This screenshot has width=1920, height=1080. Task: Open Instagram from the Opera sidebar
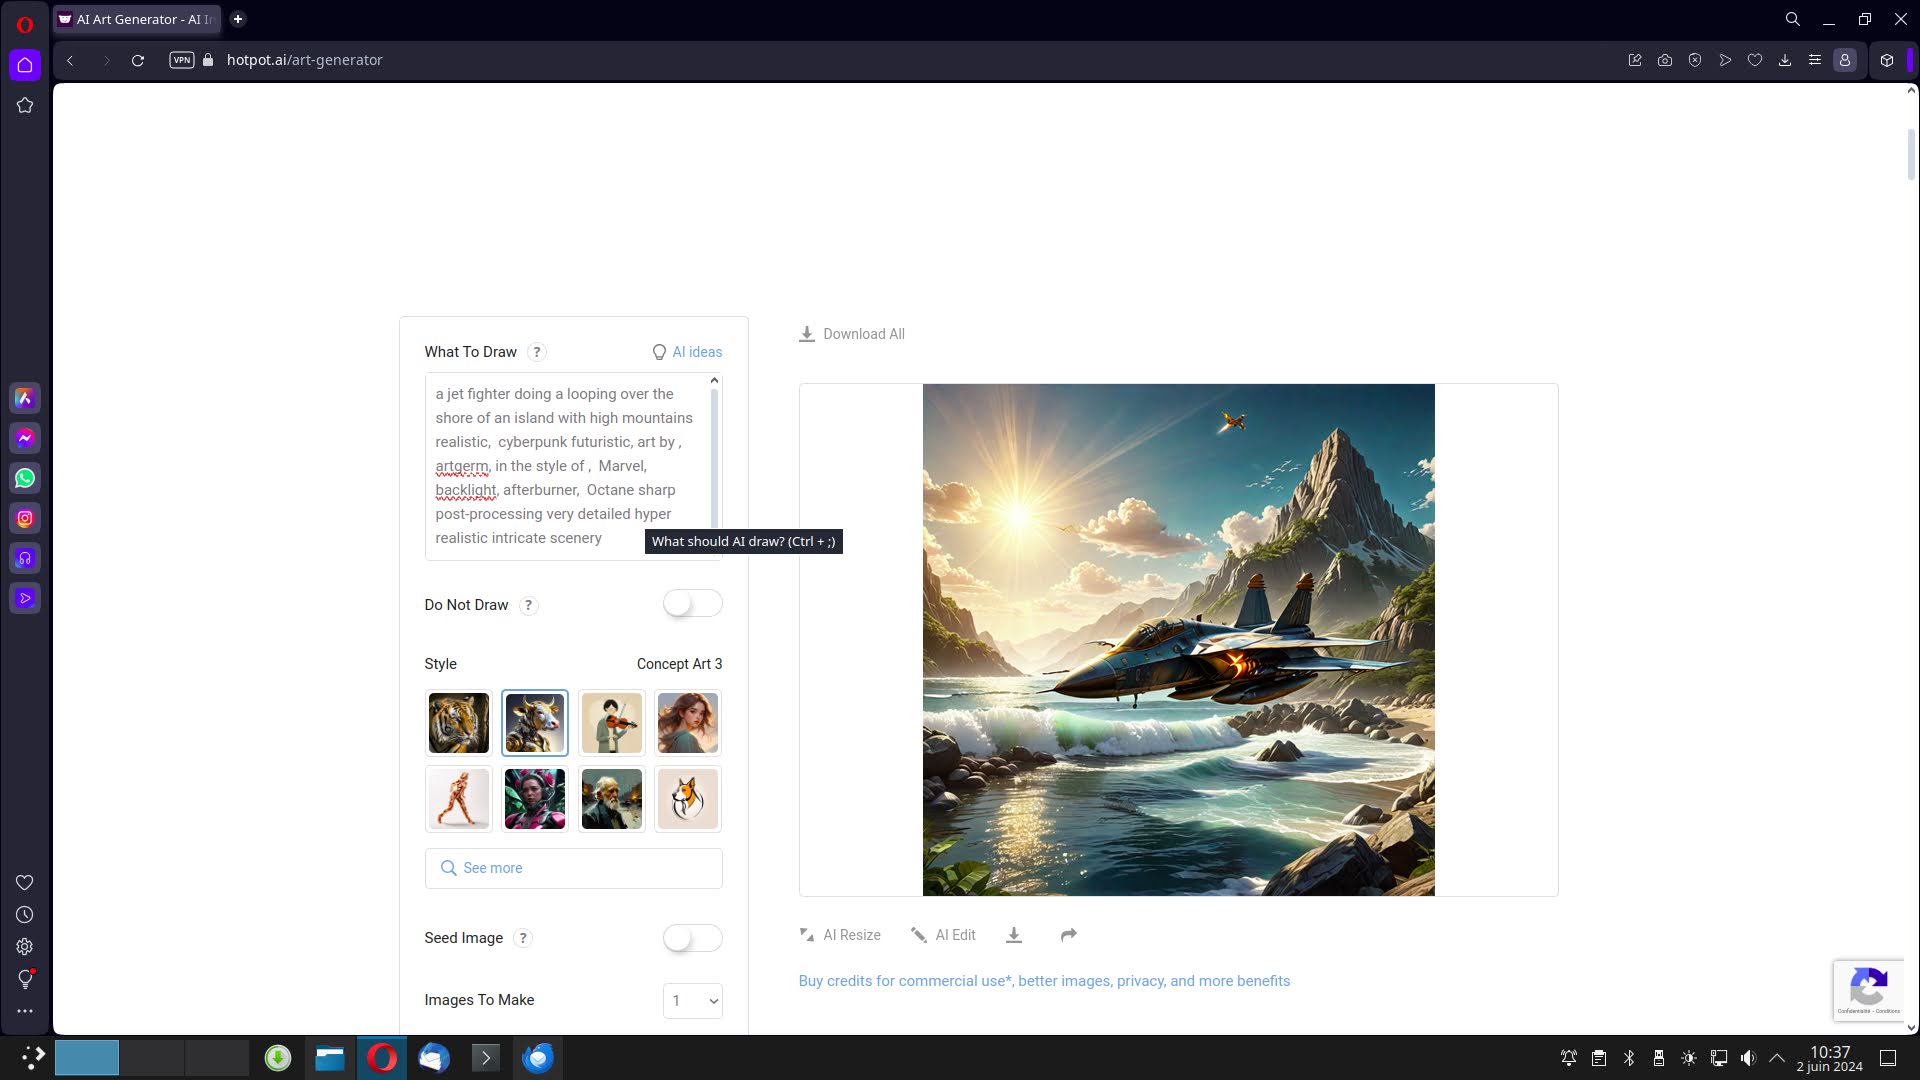(x=25, y=518)
